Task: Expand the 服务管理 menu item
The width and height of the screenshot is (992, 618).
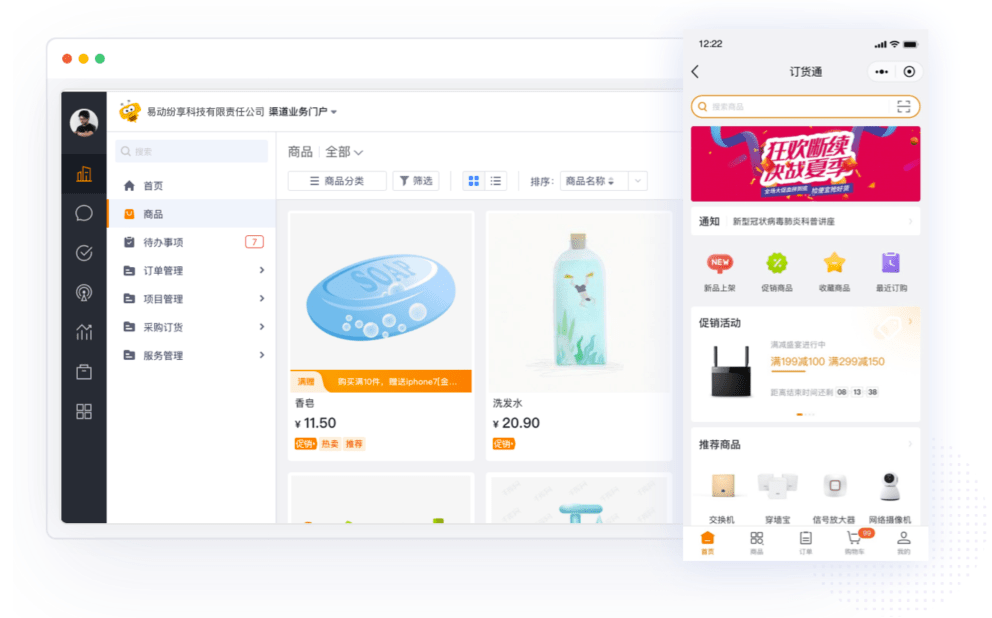Action: tap(192, 355)
